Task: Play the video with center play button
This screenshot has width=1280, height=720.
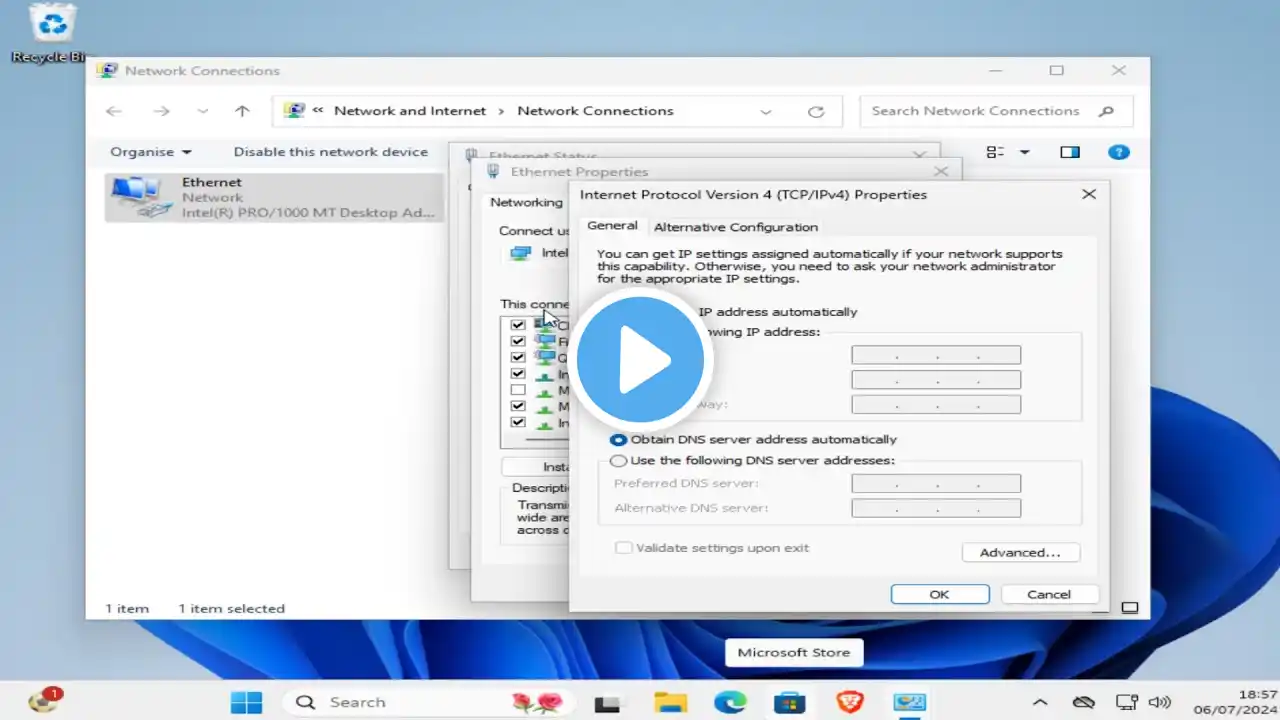Action: (641, 360)
